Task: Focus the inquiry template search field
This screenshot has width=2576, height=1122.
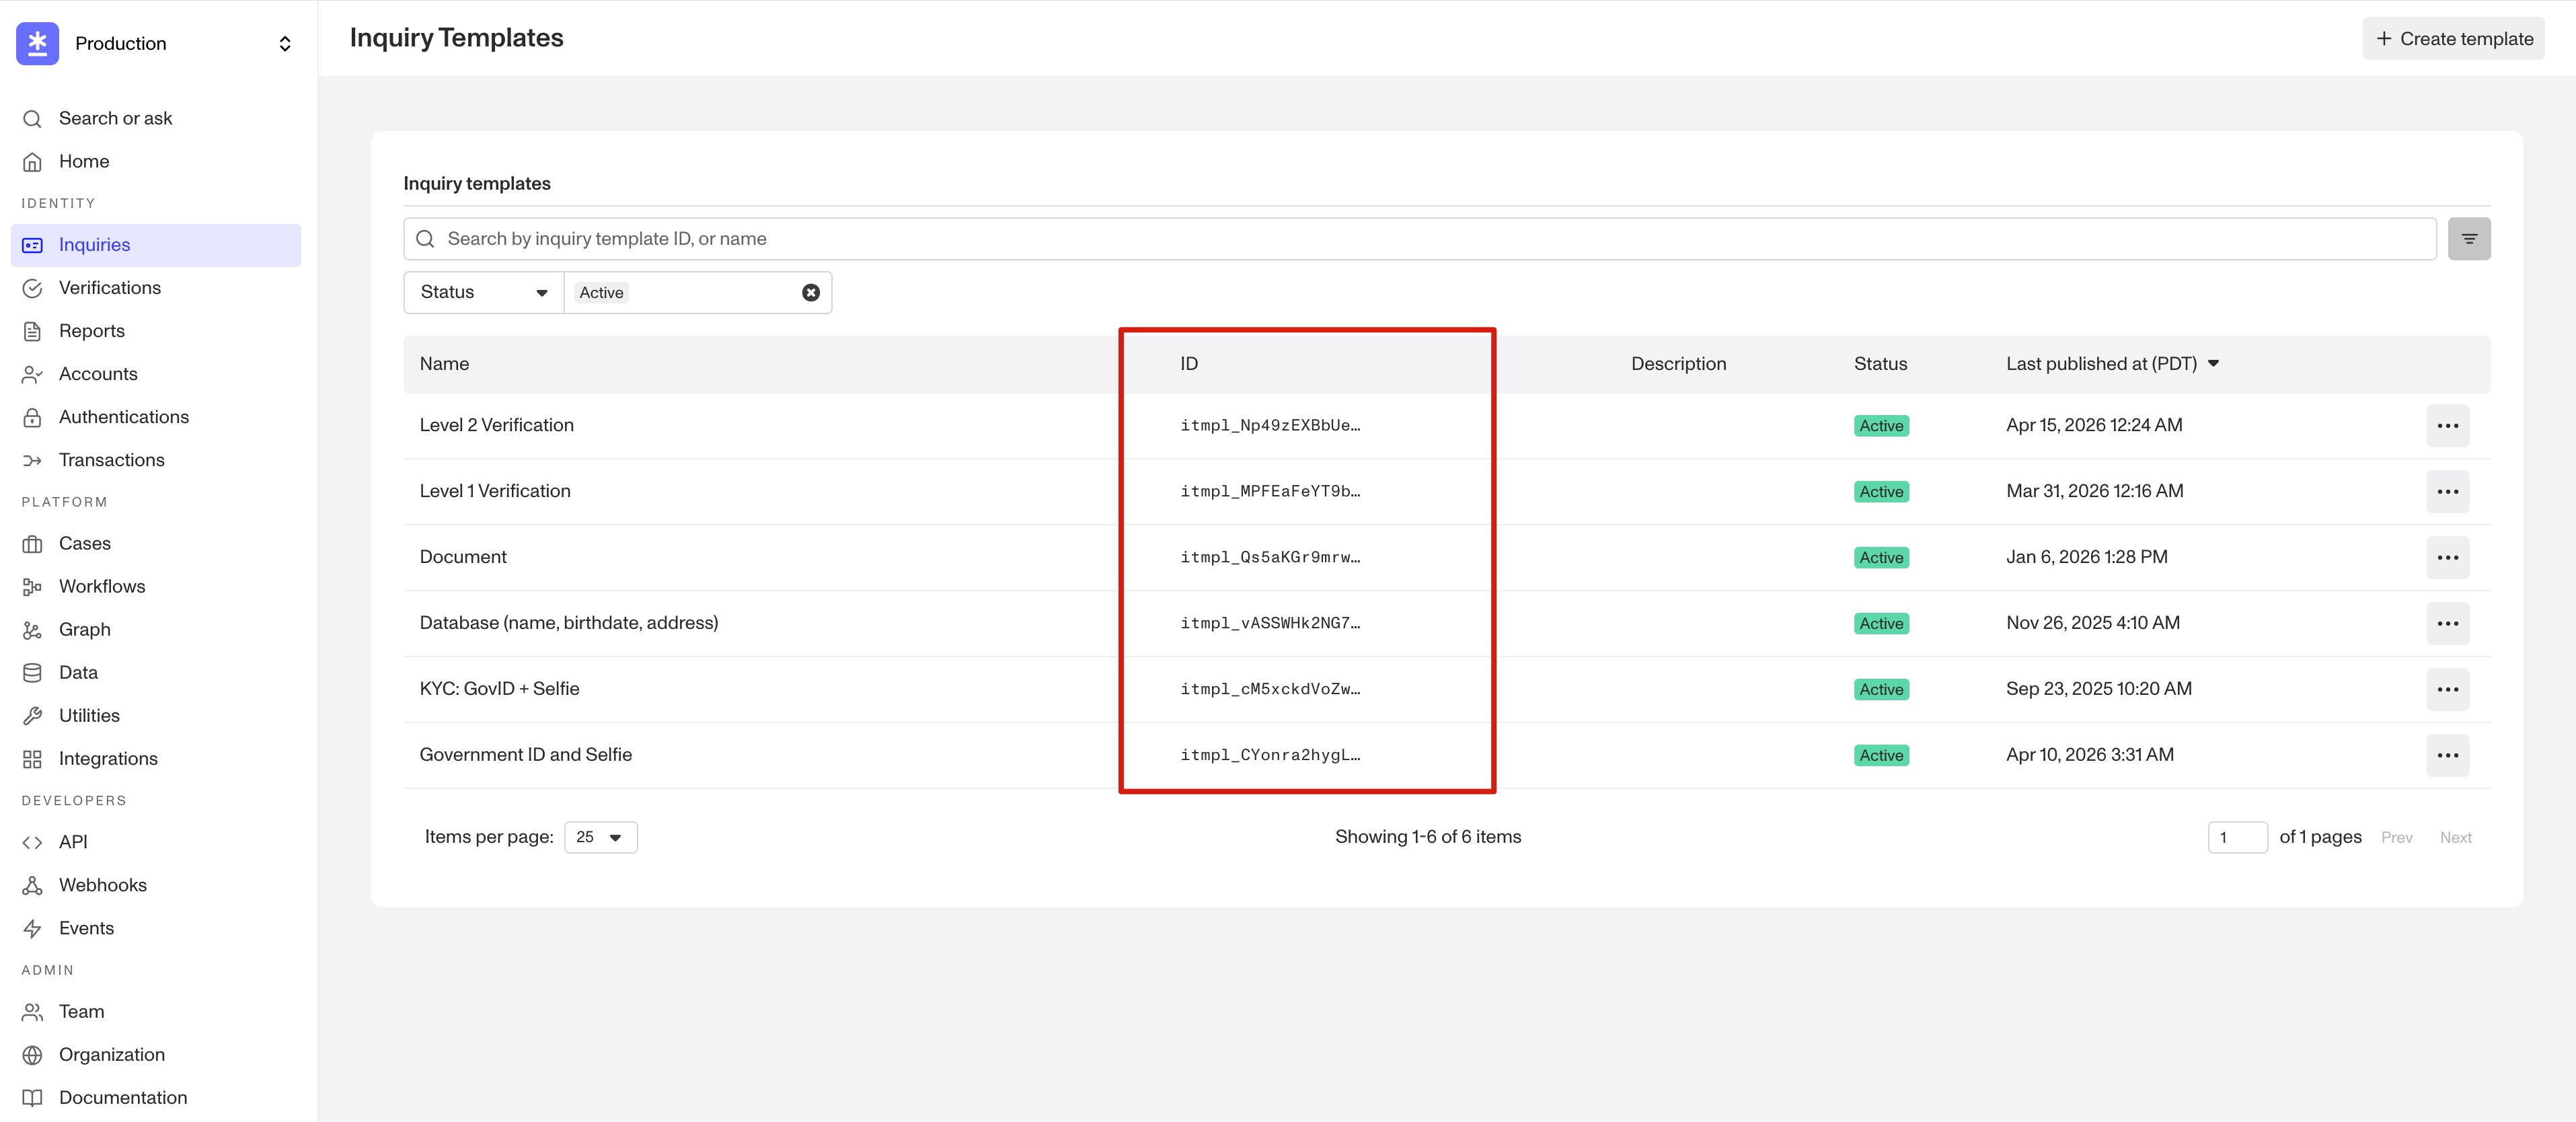Action: [1420, 239]
